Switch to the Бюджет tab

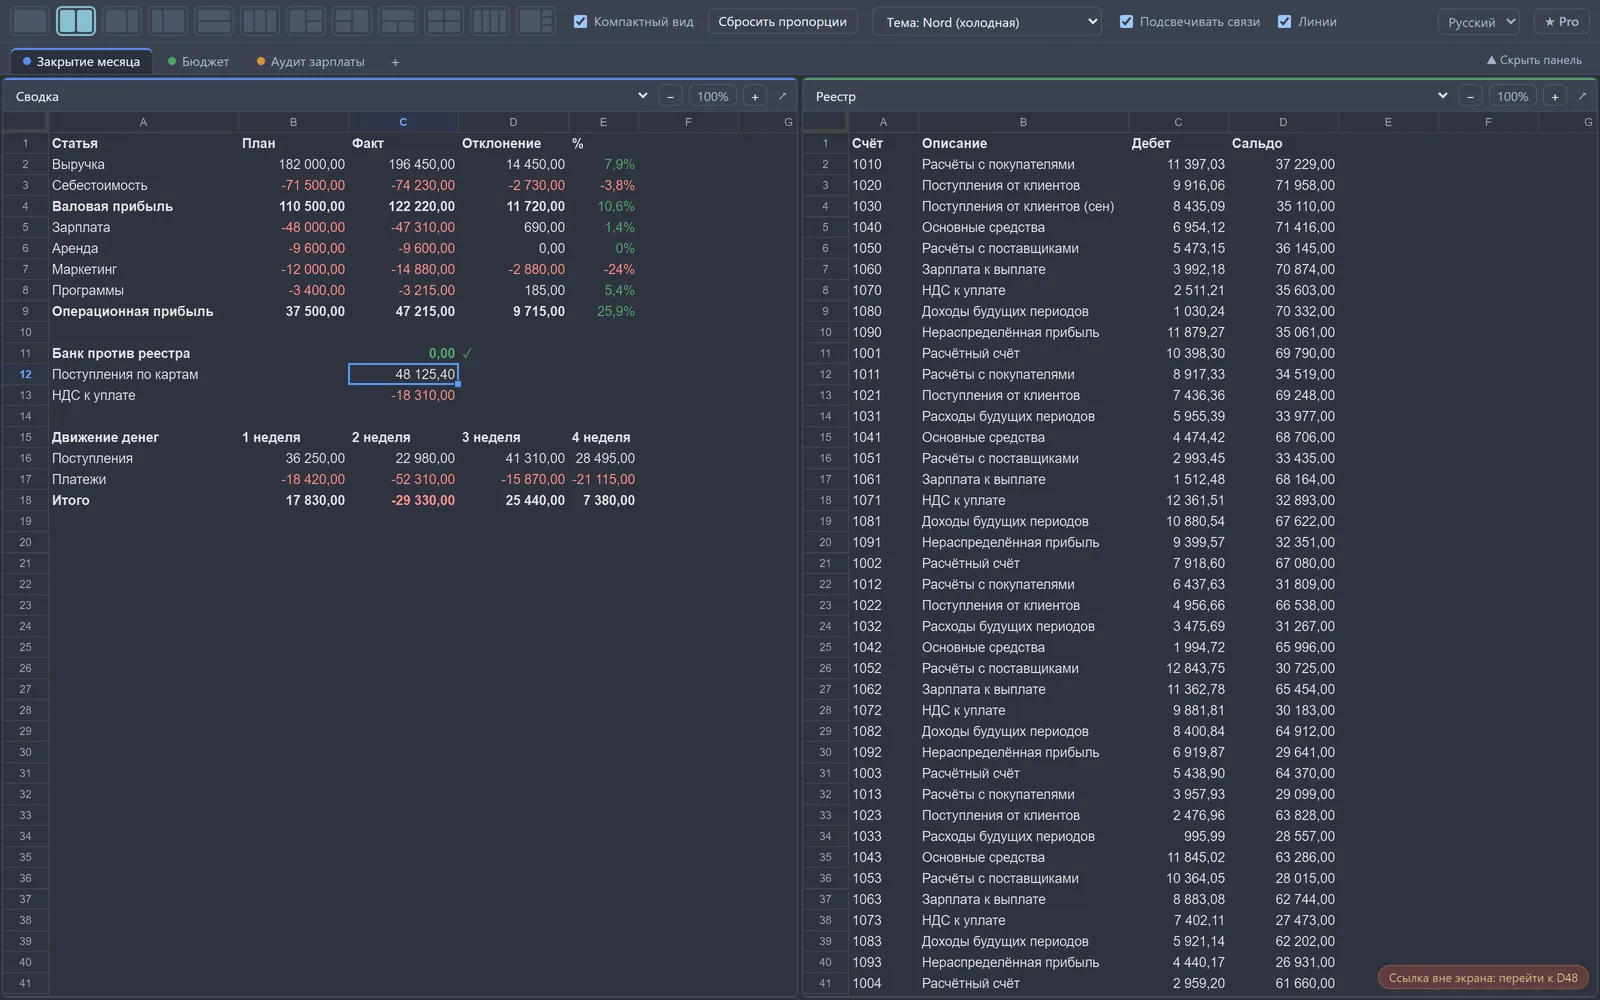click(x=199, y=62)
